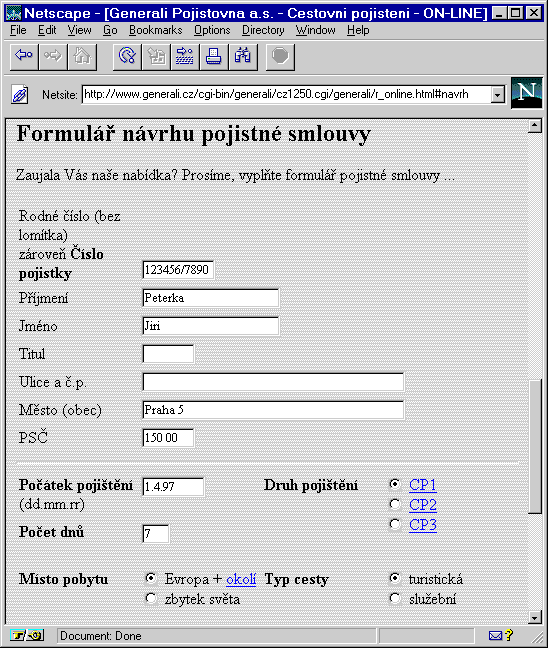Viewport: 548px width, 648px height.
Task: Open the Options menu
Action: point(212,30)
